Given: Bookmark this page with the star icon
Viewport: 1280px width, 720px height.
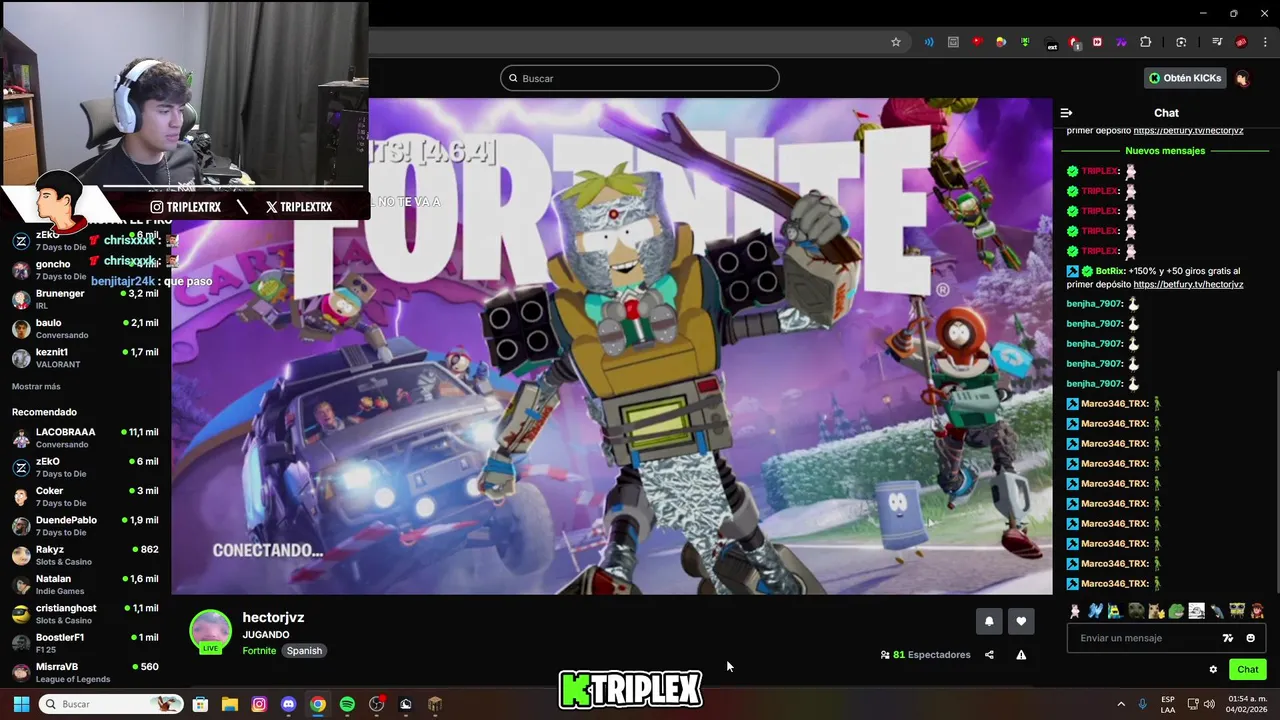Looking at the screenshot, I should [896, 42].
